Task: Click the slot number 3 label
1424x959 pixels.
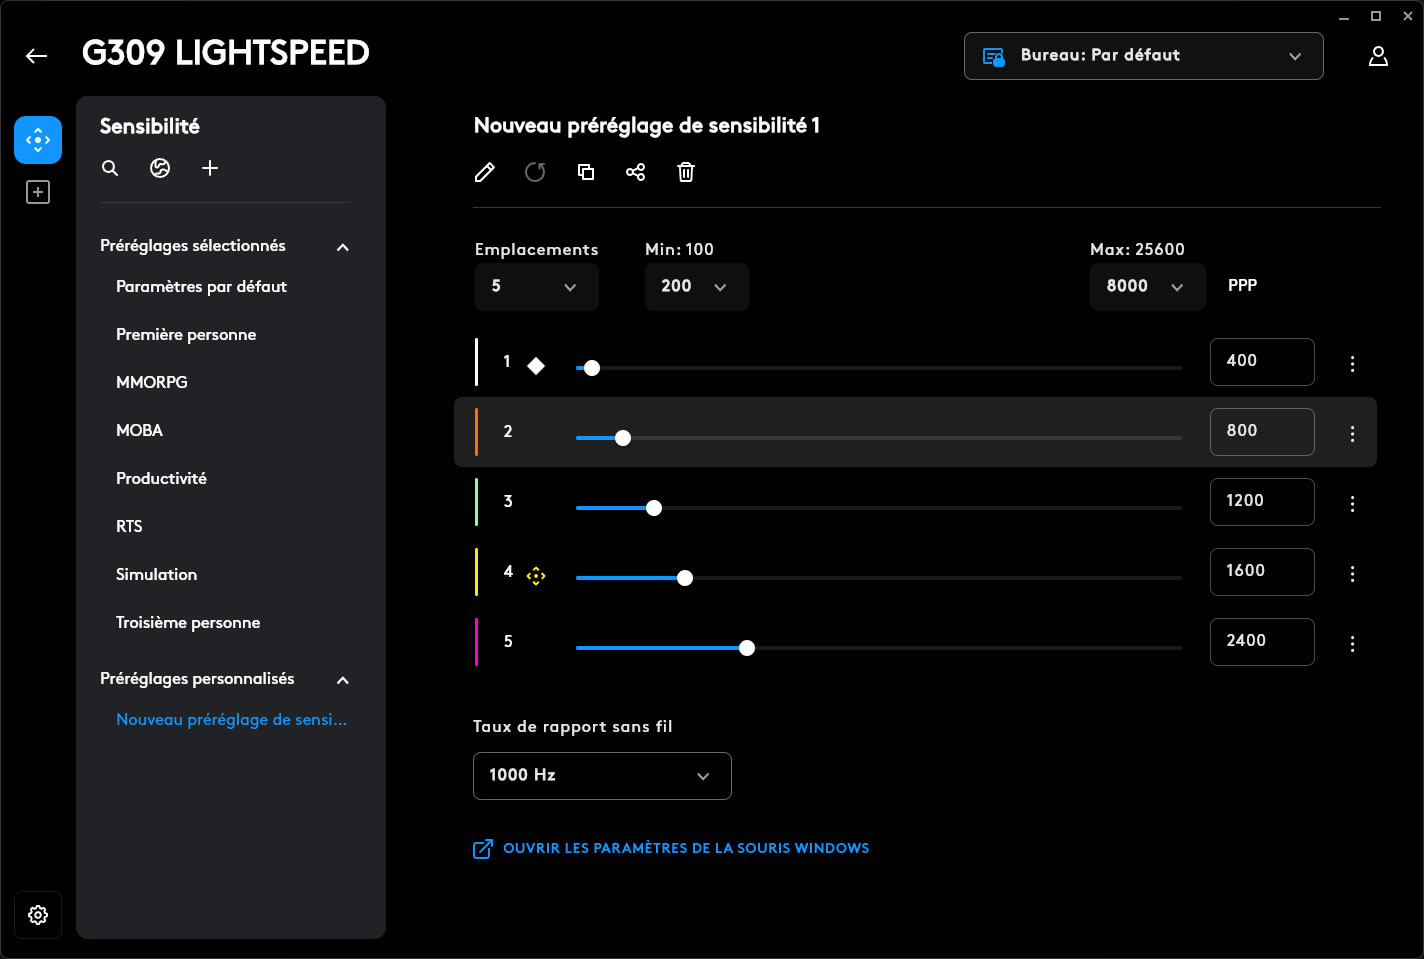Action: click(508, 502)
